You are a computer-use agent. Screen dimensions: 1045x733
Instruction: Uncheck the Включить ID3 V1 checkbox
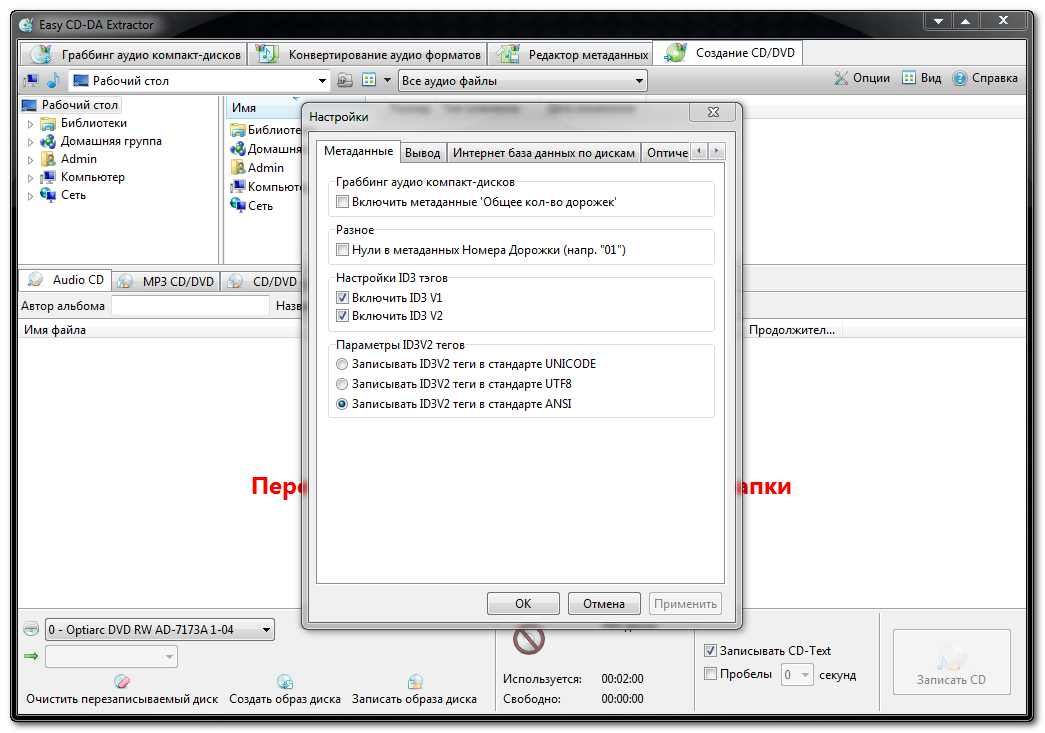343,298
